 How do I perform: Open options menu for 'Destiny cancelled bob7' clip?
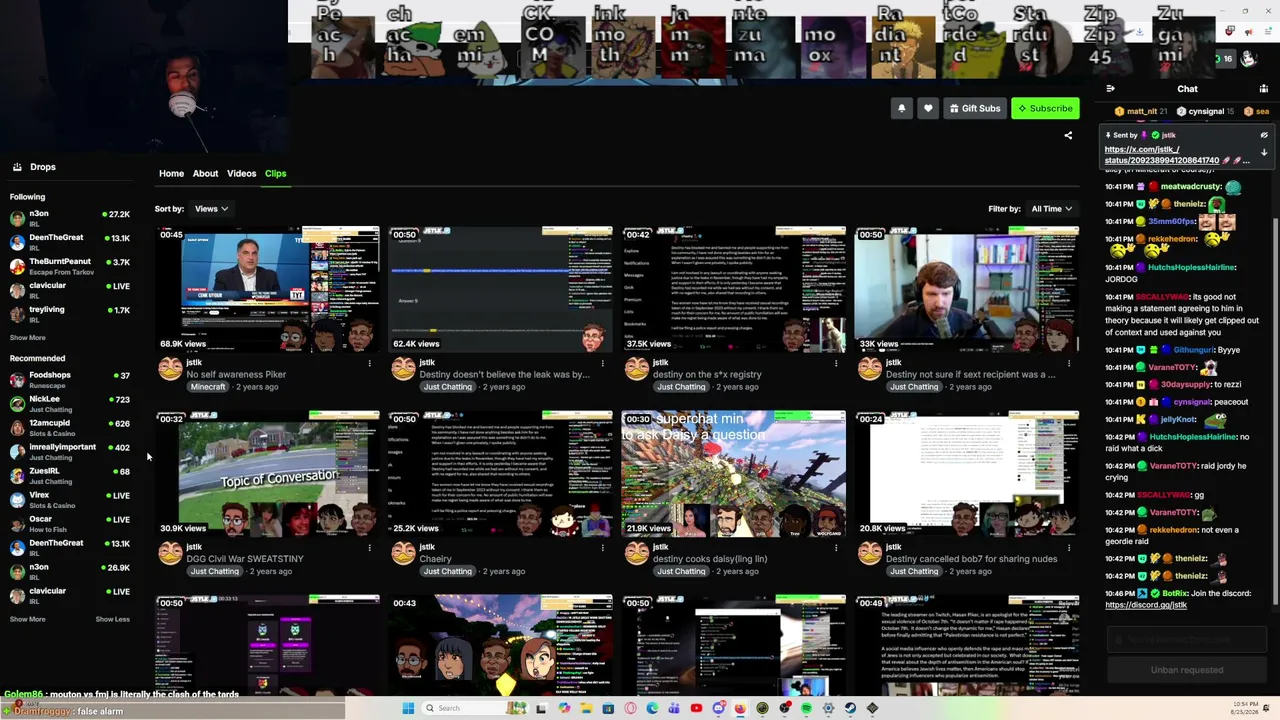click(x=1068, y=547)
